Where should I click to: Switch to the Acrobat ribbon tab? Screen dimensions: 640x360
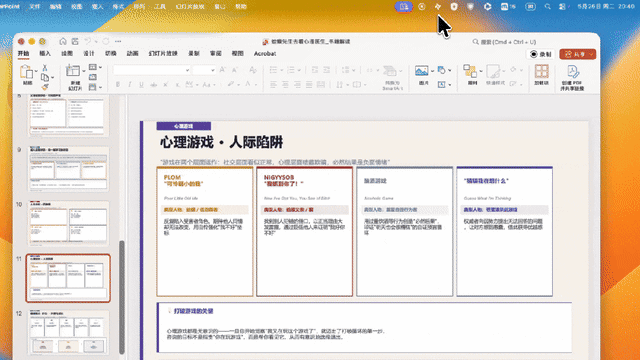click(265, 54)
